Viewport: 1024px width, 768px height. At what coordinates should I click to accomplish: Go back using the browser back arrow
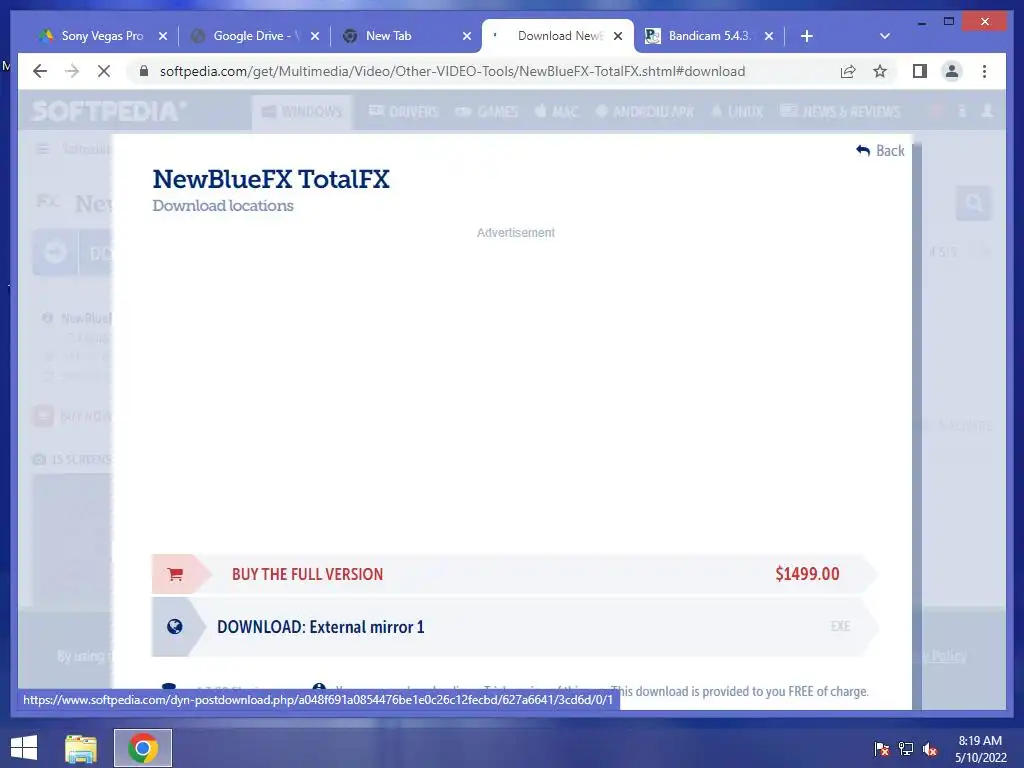pos(40,71)
